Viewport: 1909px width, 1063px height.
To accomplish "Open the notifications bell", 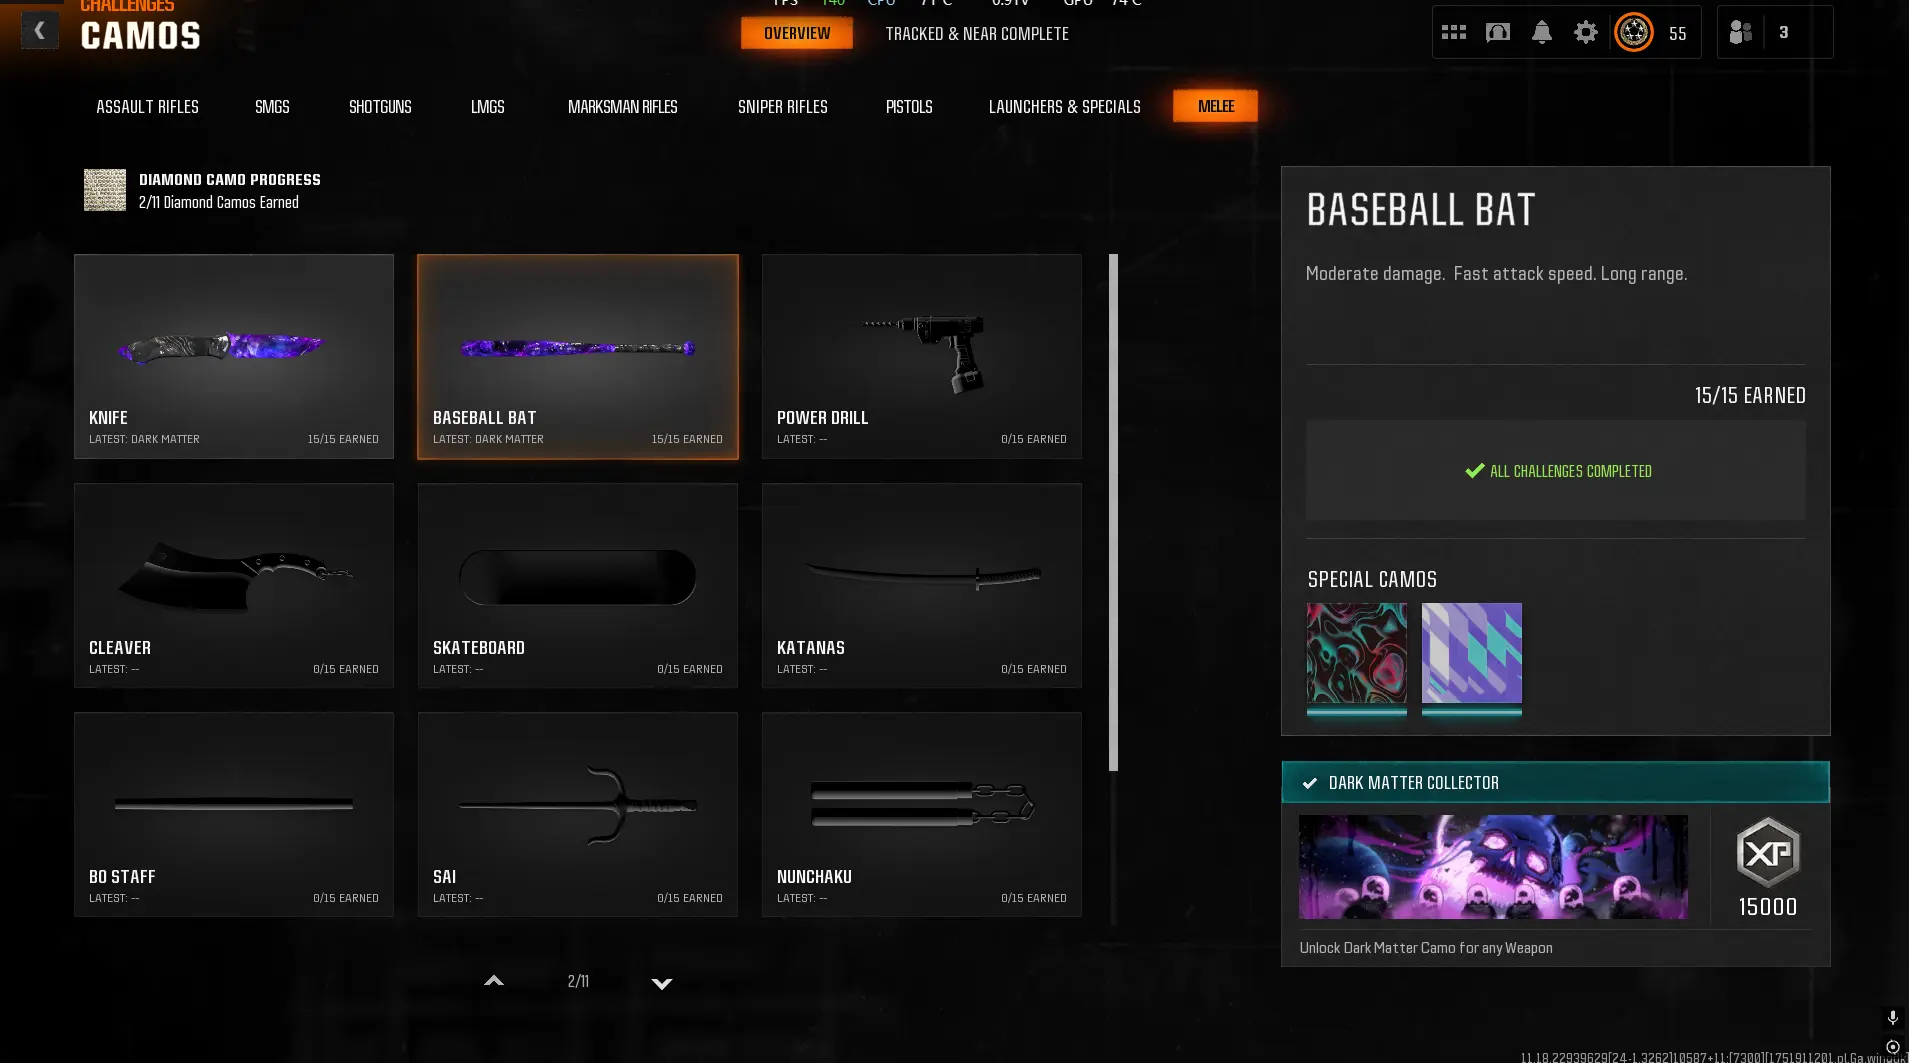I will point(1542,33).
